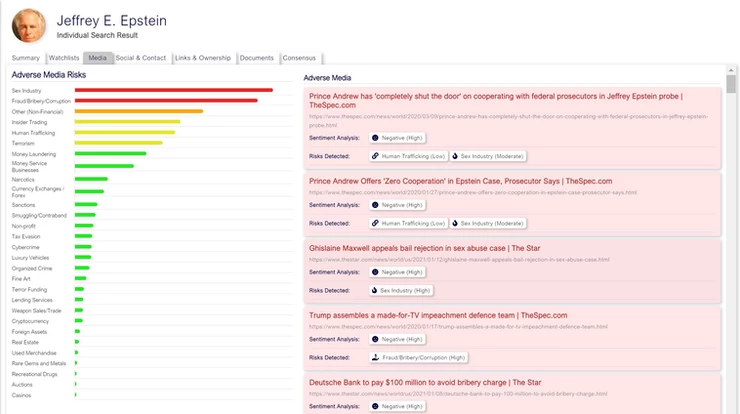The image size is (740, 414).
Task: Click the Negative sentiment icon in first article
Action: (x=376, y=137)
